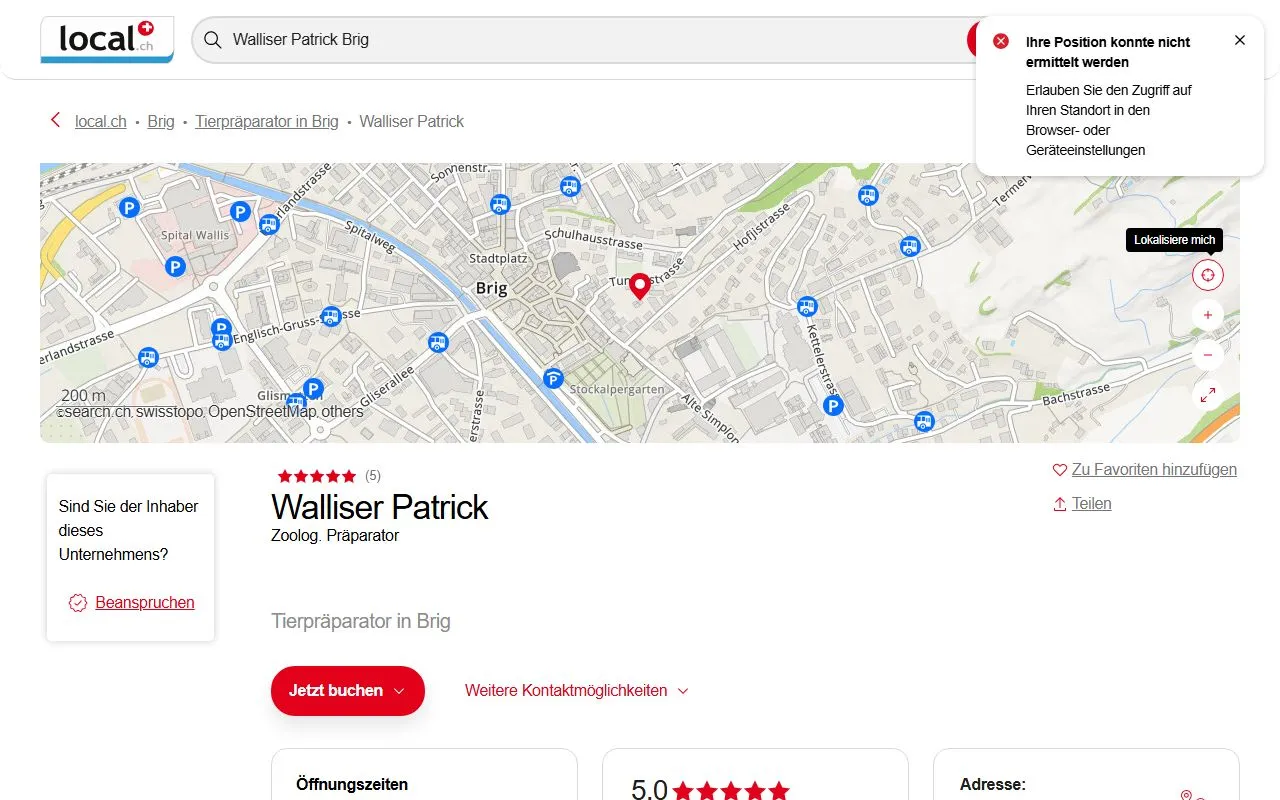Click the local.ch logo

tap(107, 39)
